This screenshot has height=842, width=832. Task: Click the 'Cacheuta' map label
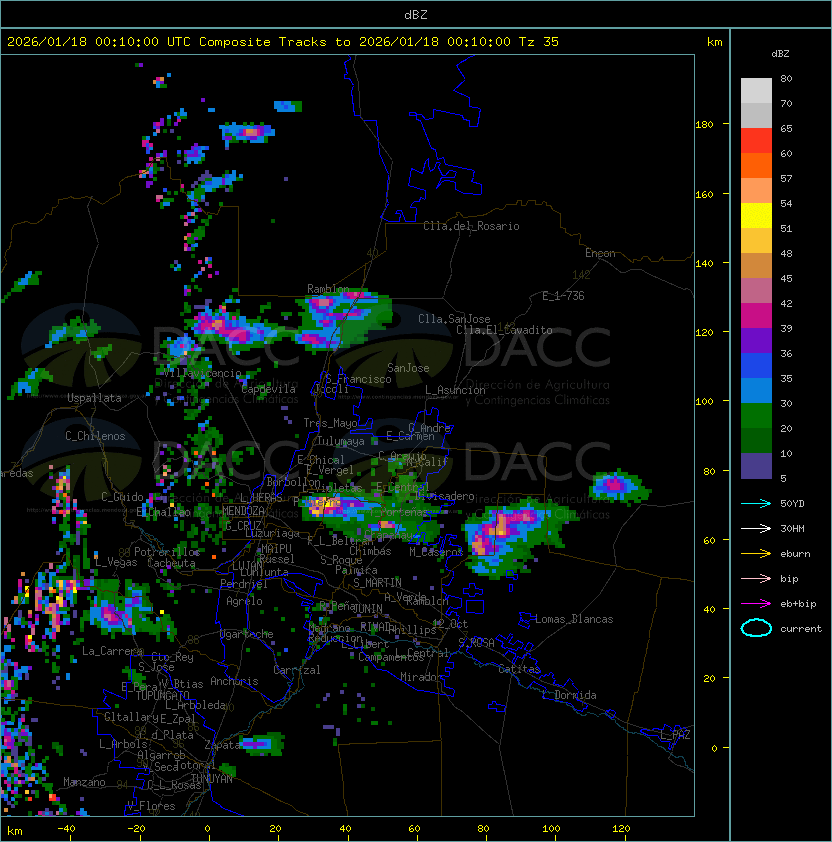171,563
